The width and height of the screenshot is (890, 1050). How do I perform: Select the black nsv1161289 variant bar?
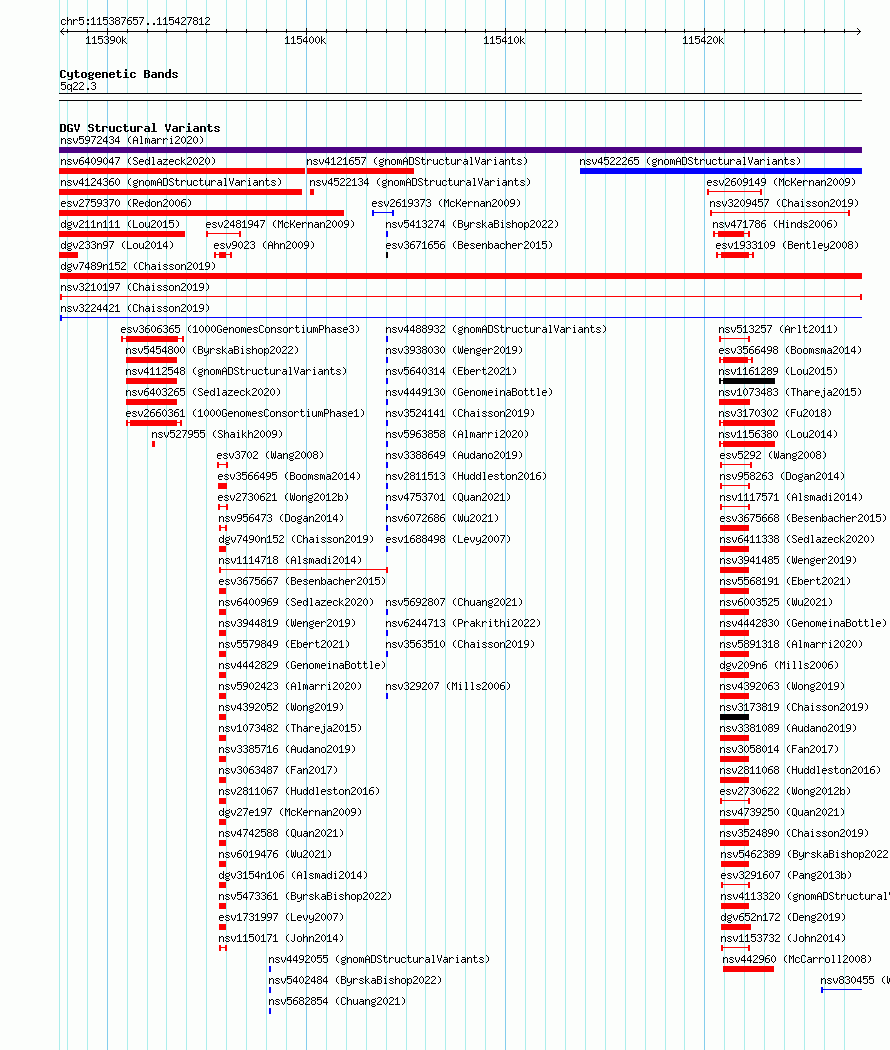click(747, 381)
